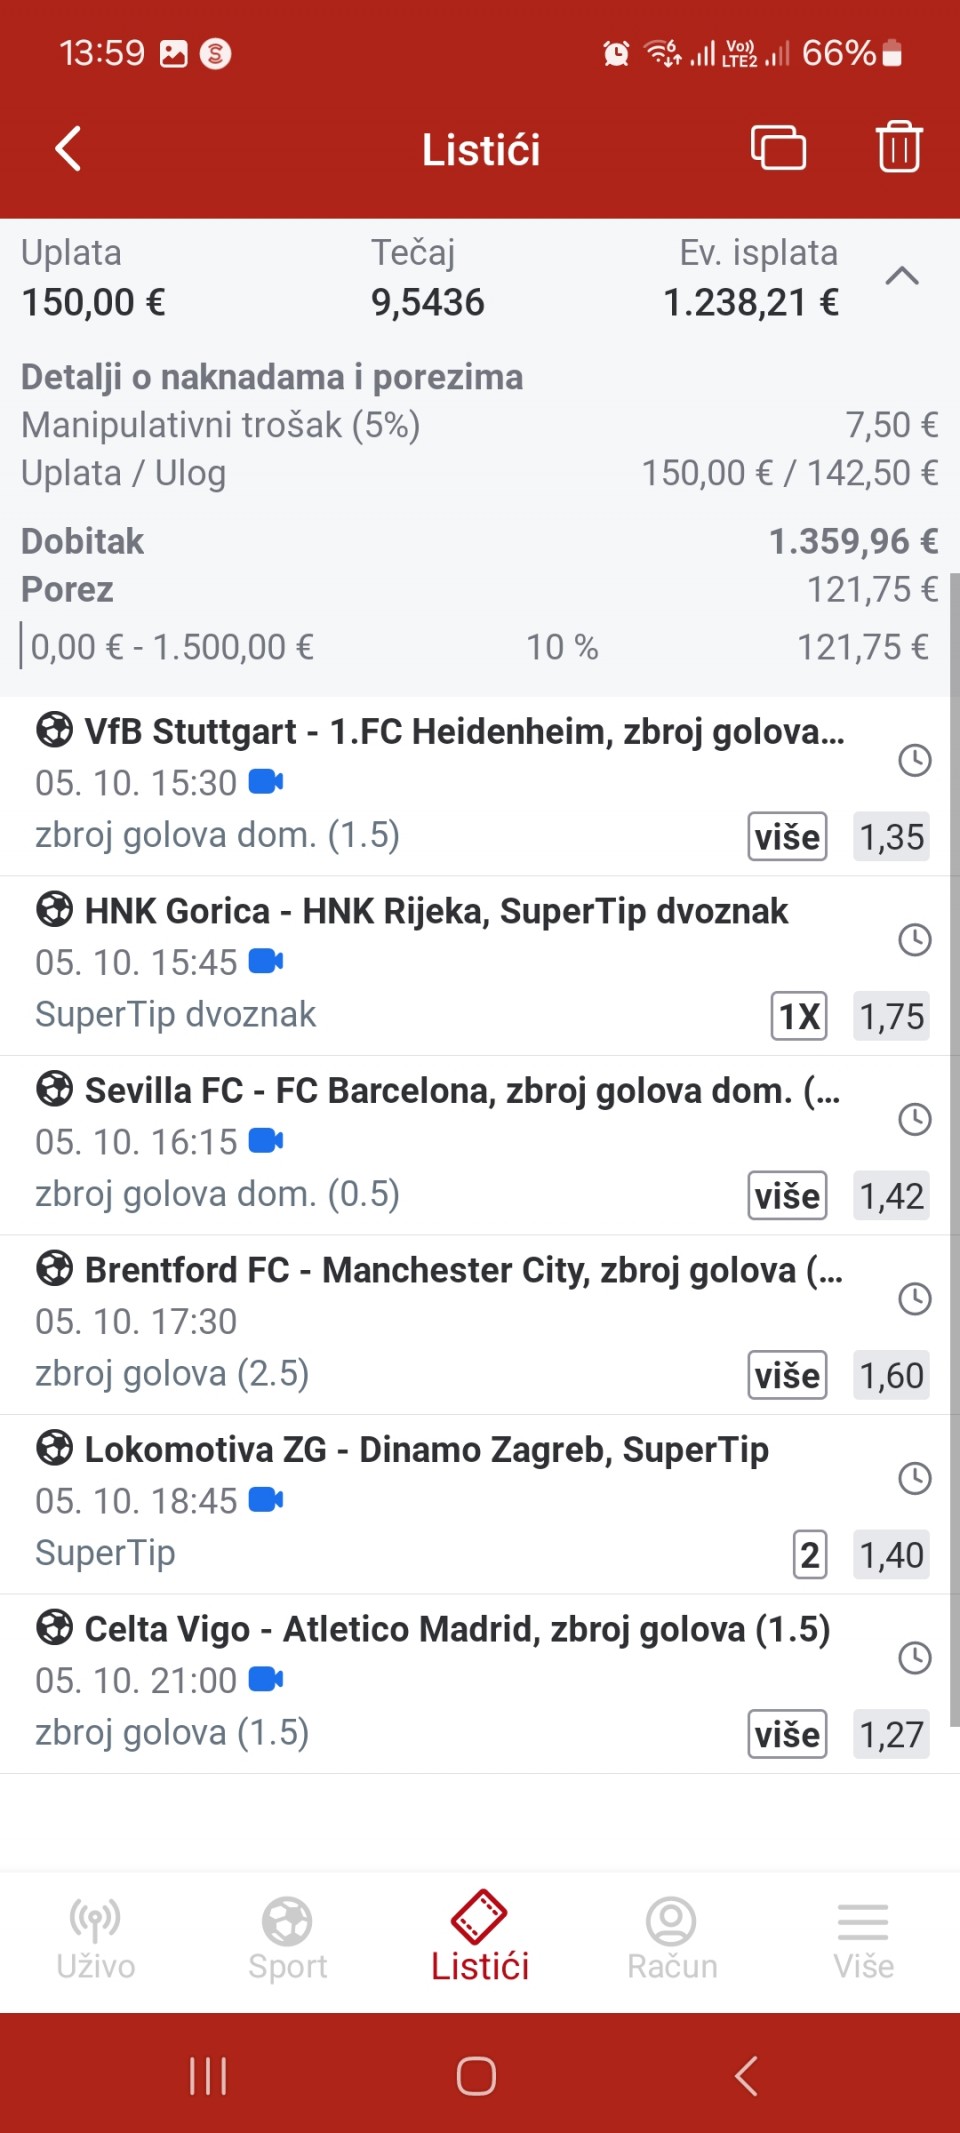Viewport: 960px width, 2133px height.
Task: Open Lokomotiva ZG - Dinamo Zagreb match
Action: (x=427, y=1450)
